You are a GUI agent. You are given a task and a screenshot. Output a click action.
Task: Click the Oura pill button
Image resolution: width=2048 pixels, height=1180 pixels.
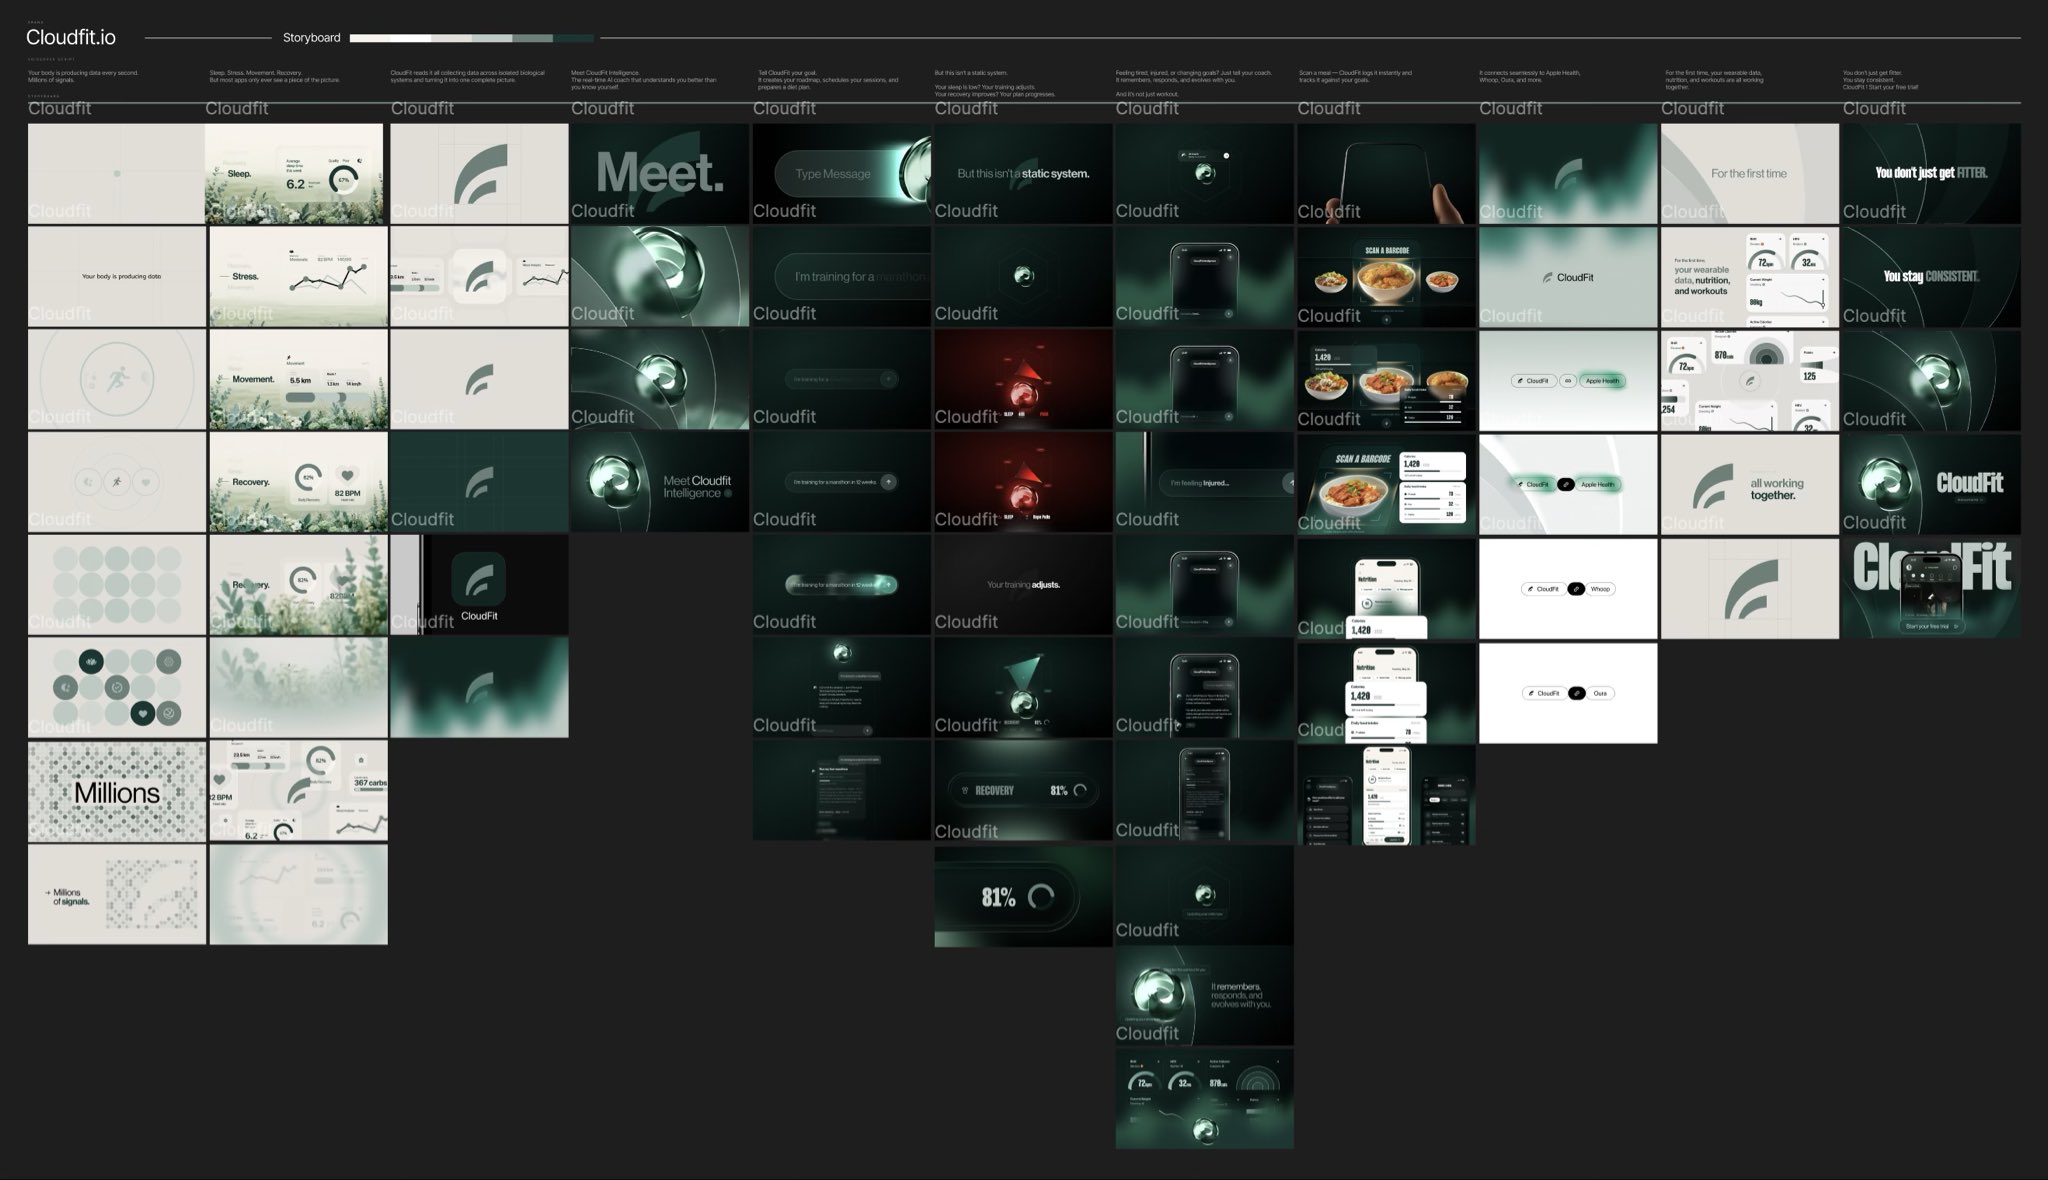point(1600,693)
